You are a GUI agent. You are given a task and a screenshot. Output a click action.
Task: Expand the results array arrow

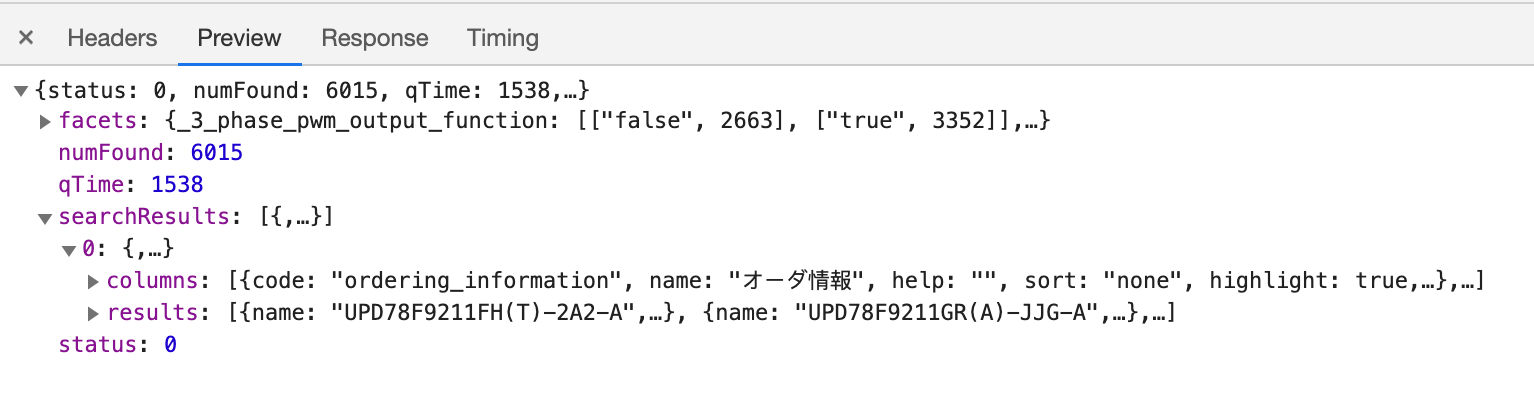(x=93, y=314)
